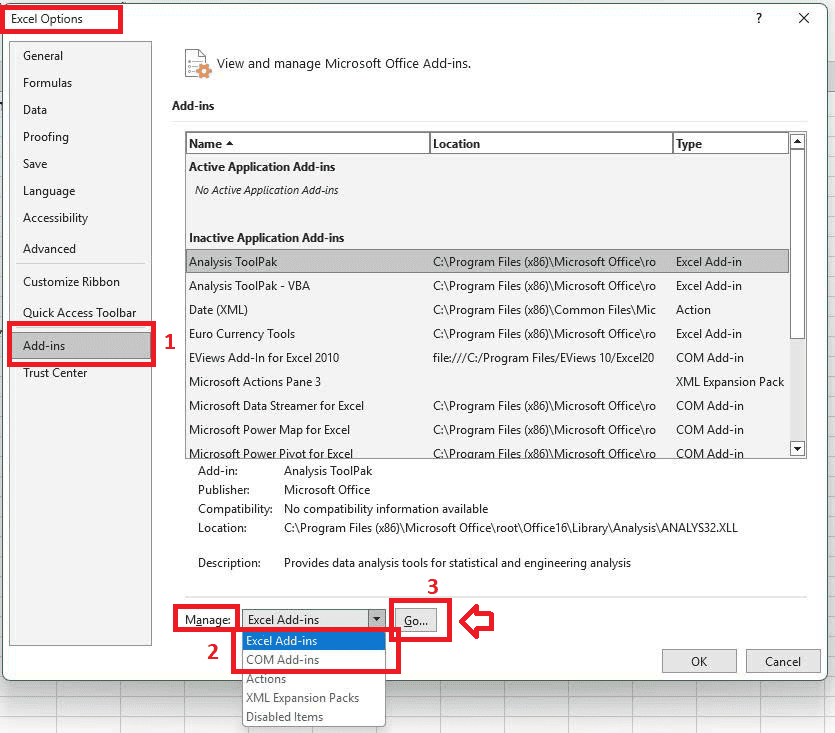Open the Trust Center settings page

54,373
